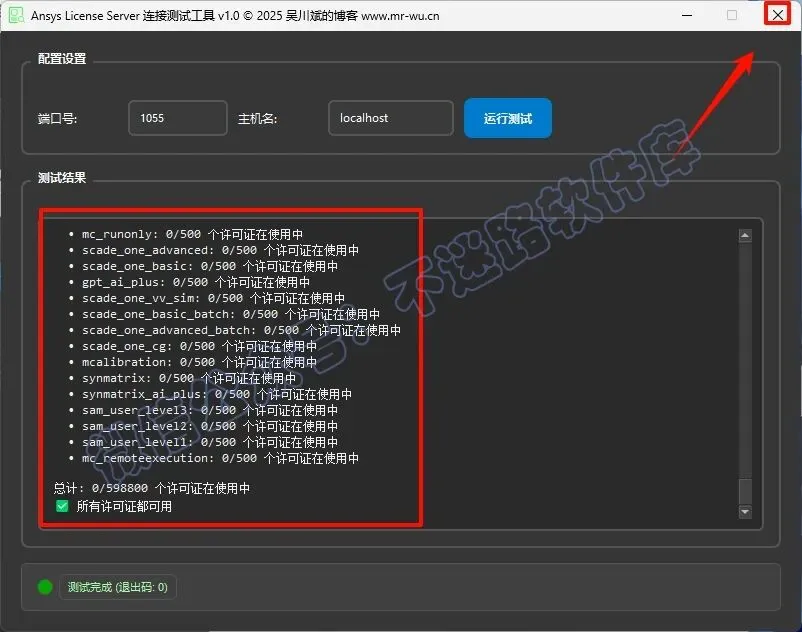The width and height of the screenshot is (802, 632).
Task: Click the 总计: 0/598800 summary line
Action: tap(152, 488)
